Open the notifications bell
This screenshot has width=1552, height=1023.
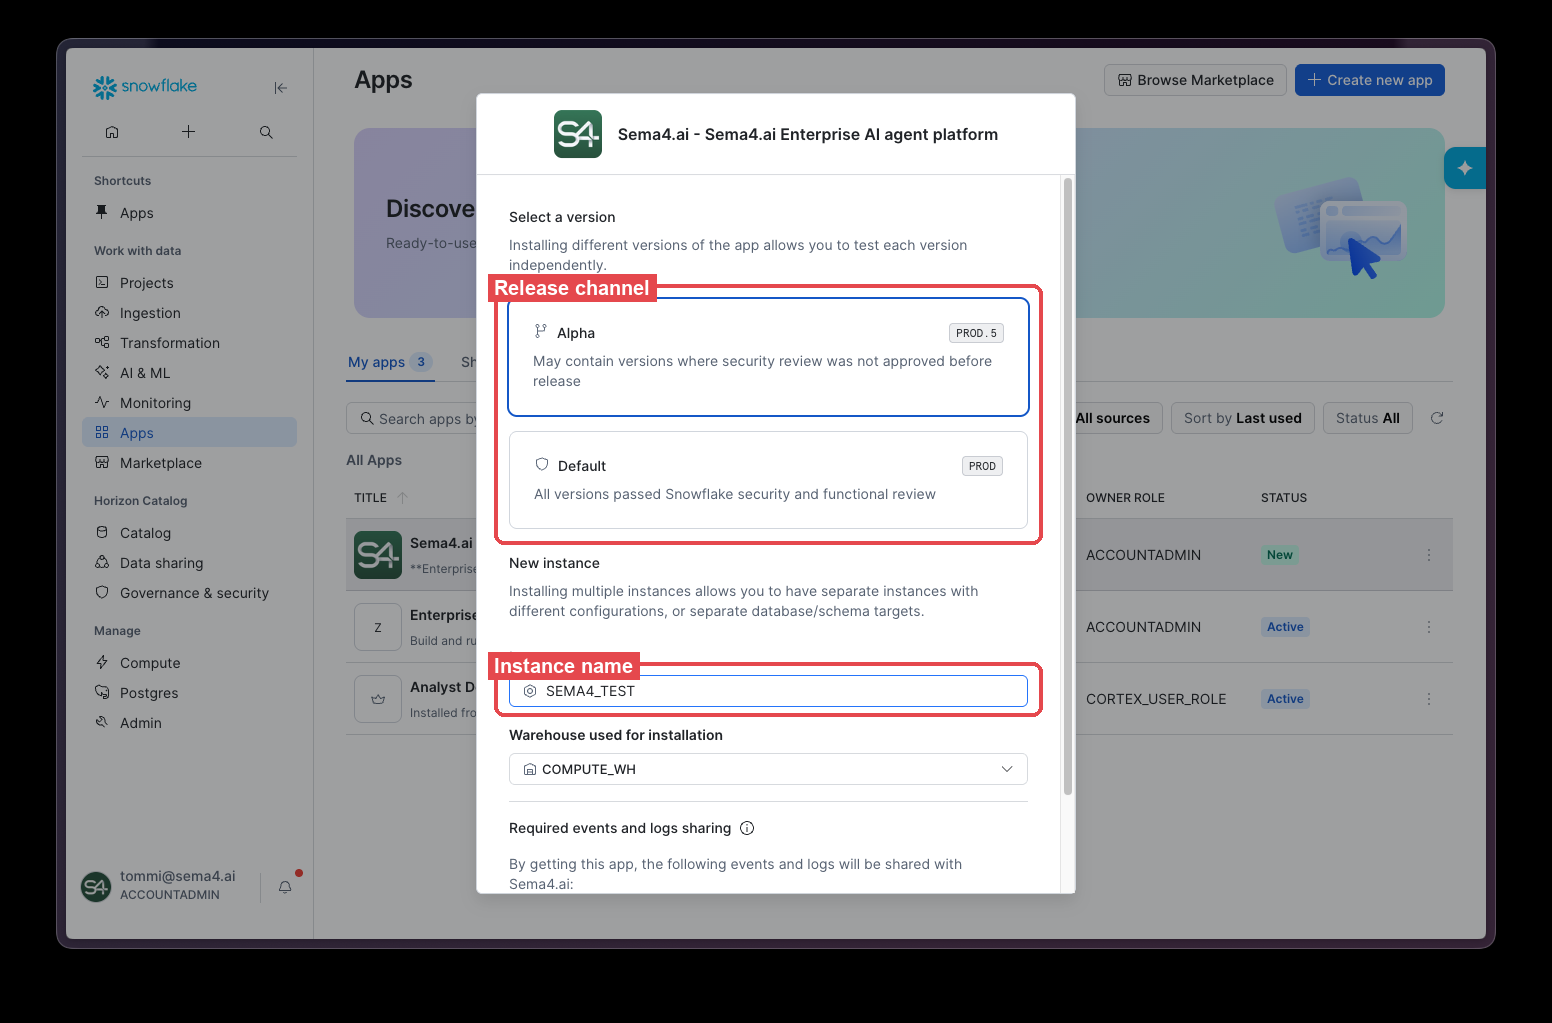pos(285,887)
